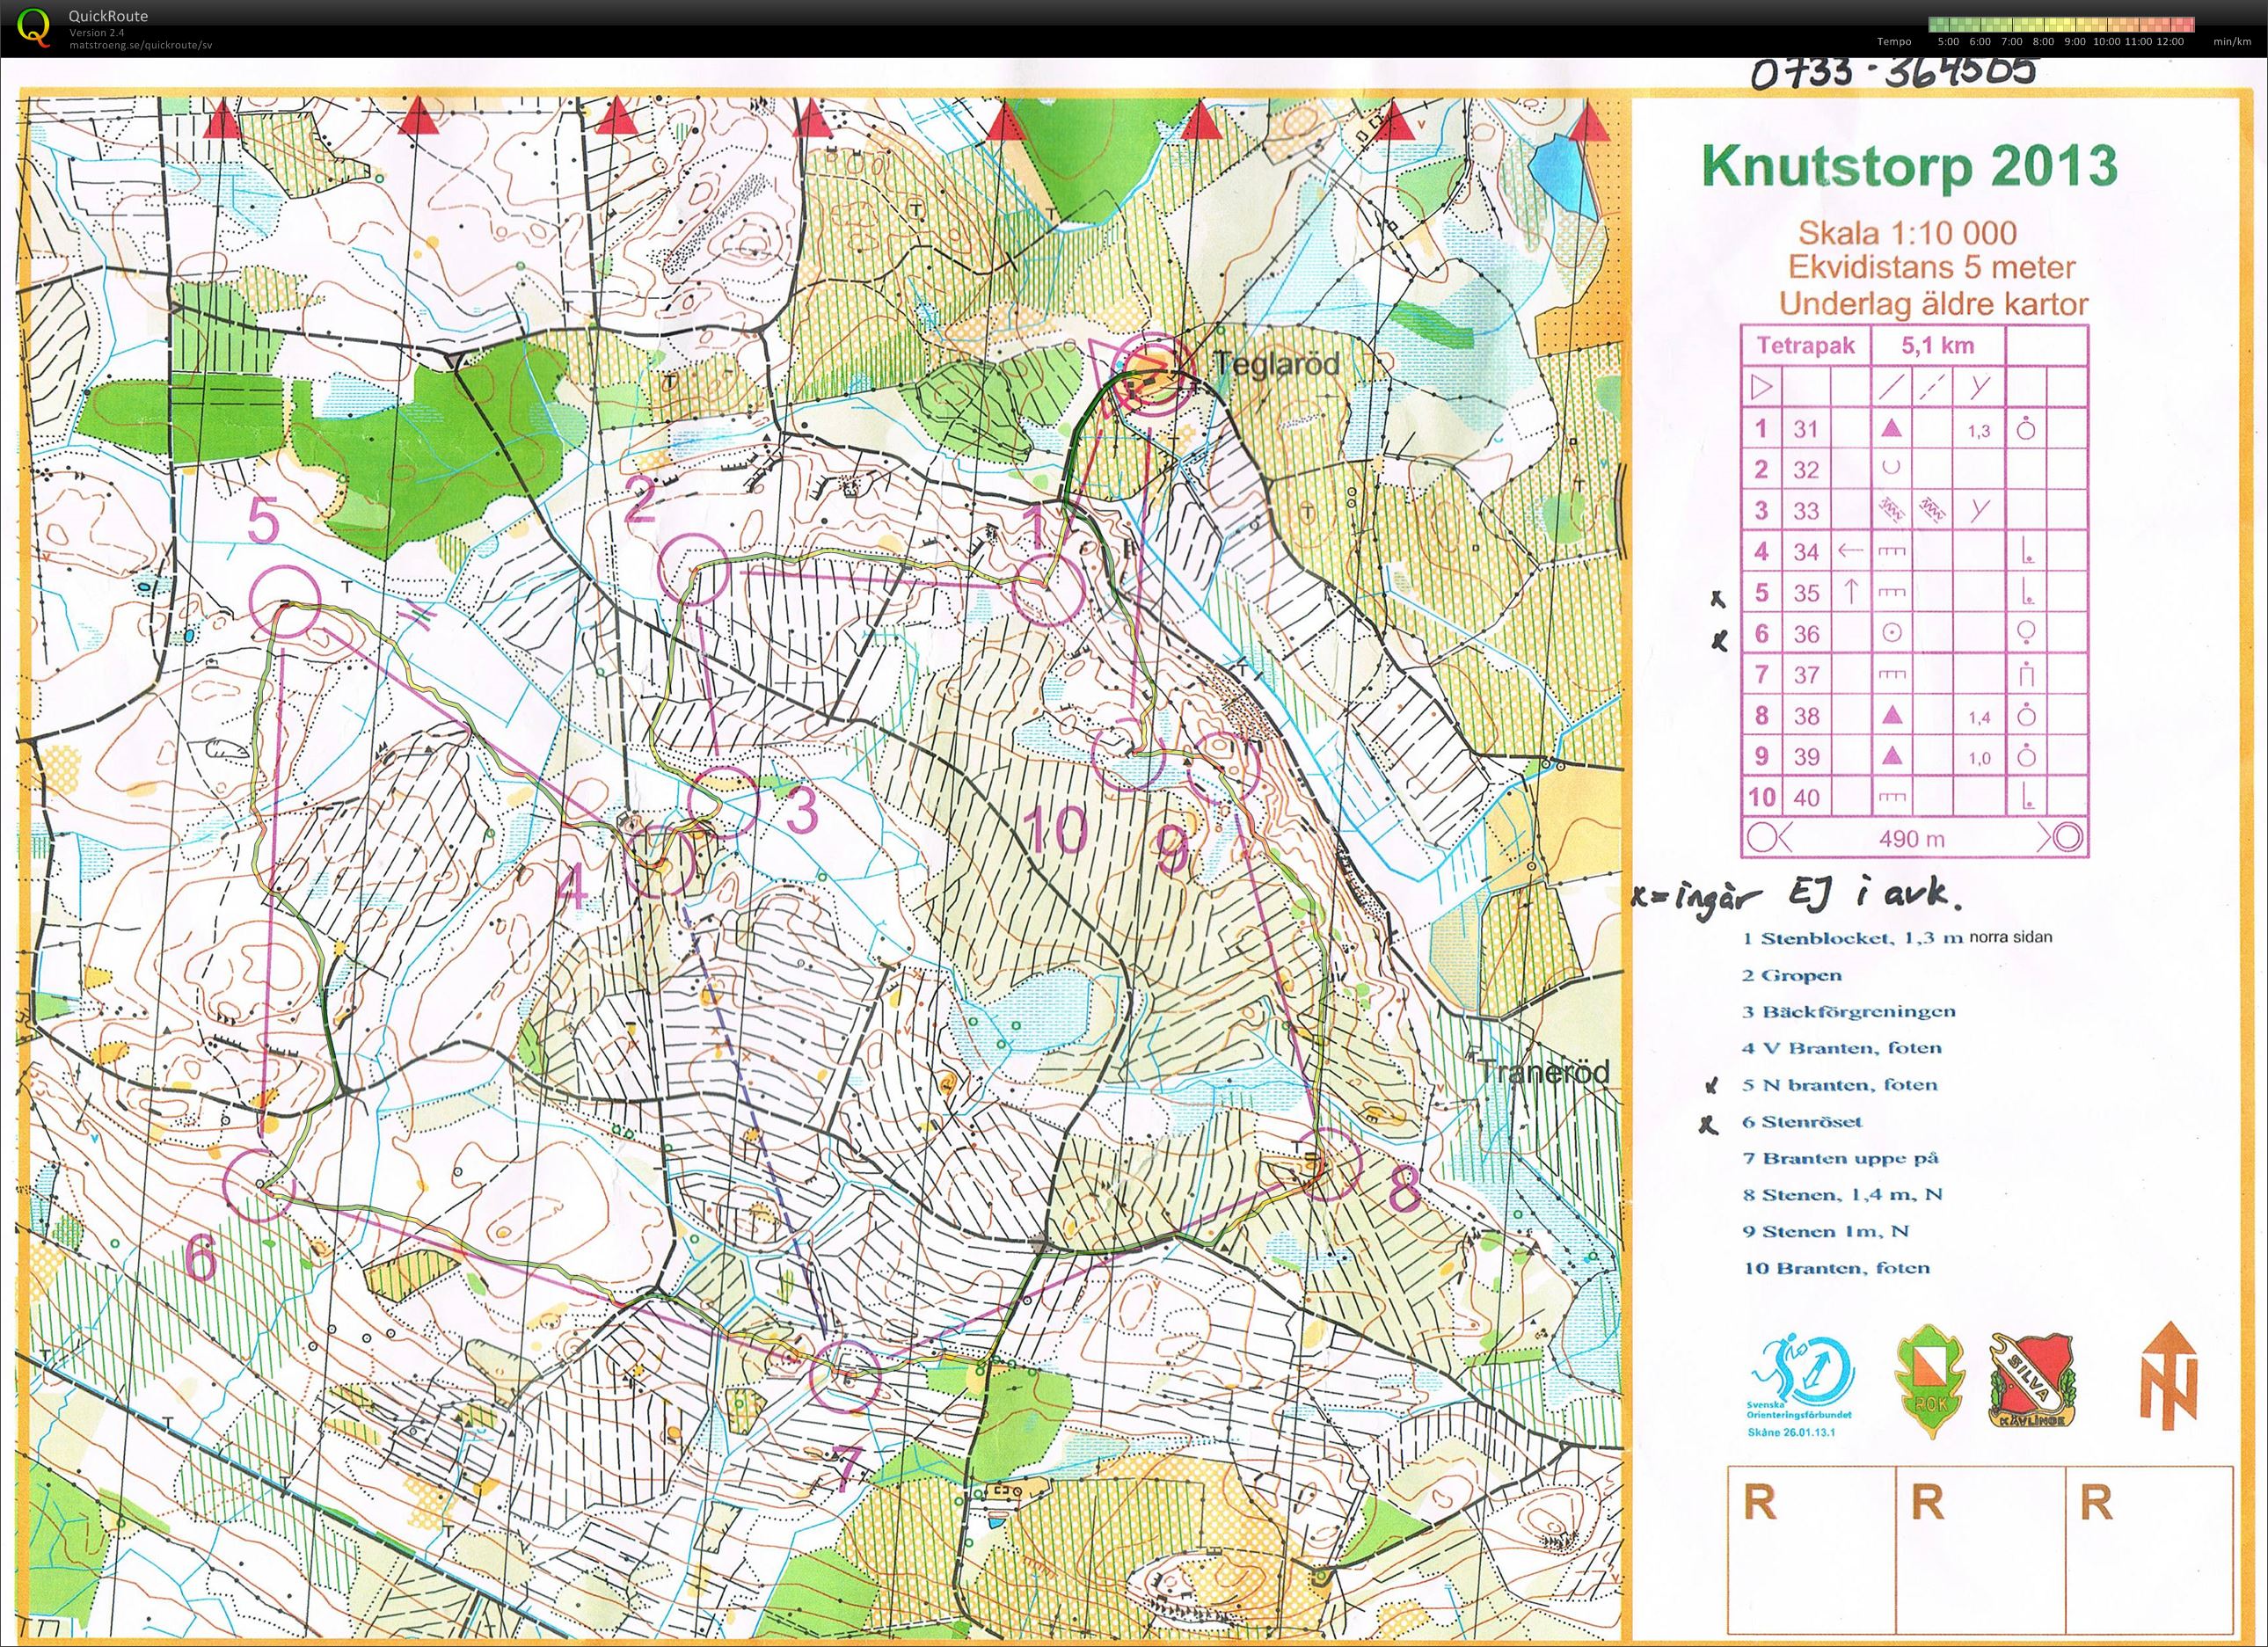Click control circle 1 on the map
The image size is (2268, 1647).
pos(1048,591)
